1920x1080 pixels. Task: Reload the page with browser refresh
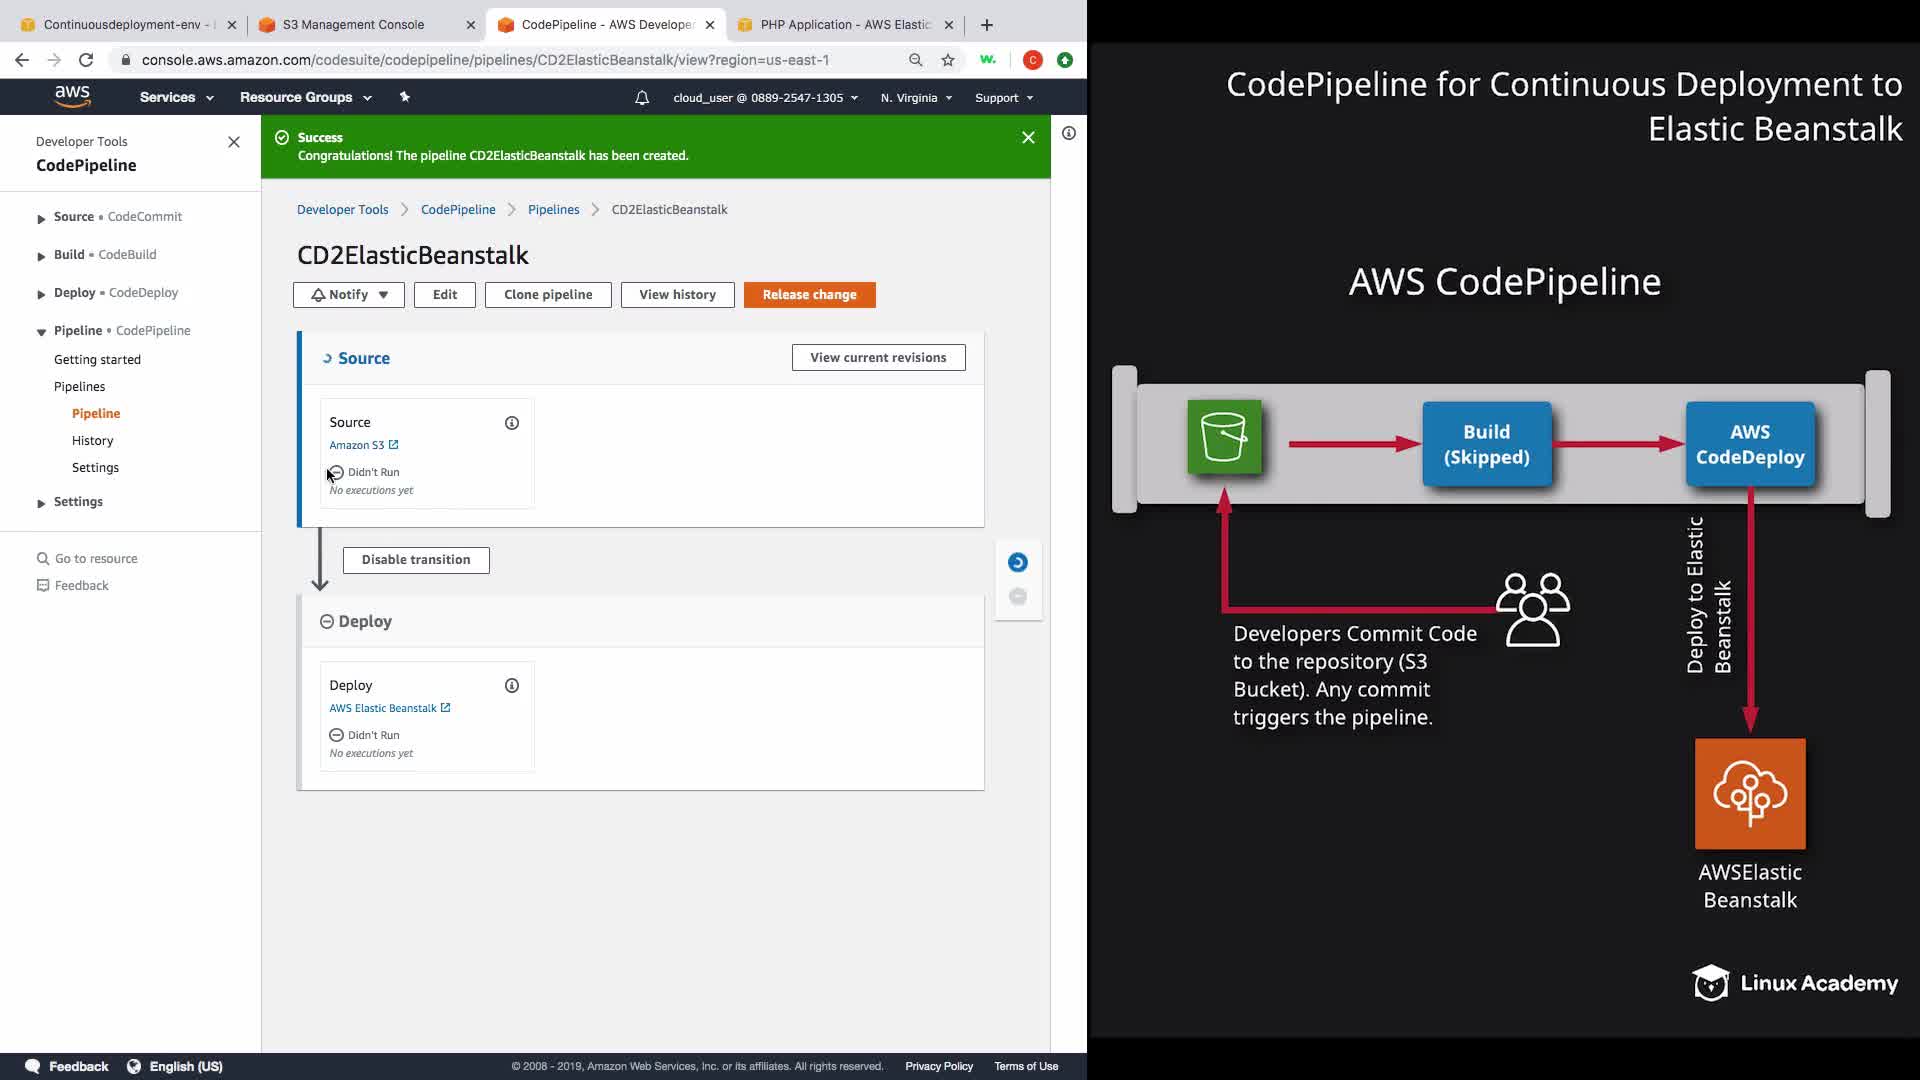(86, 60)
